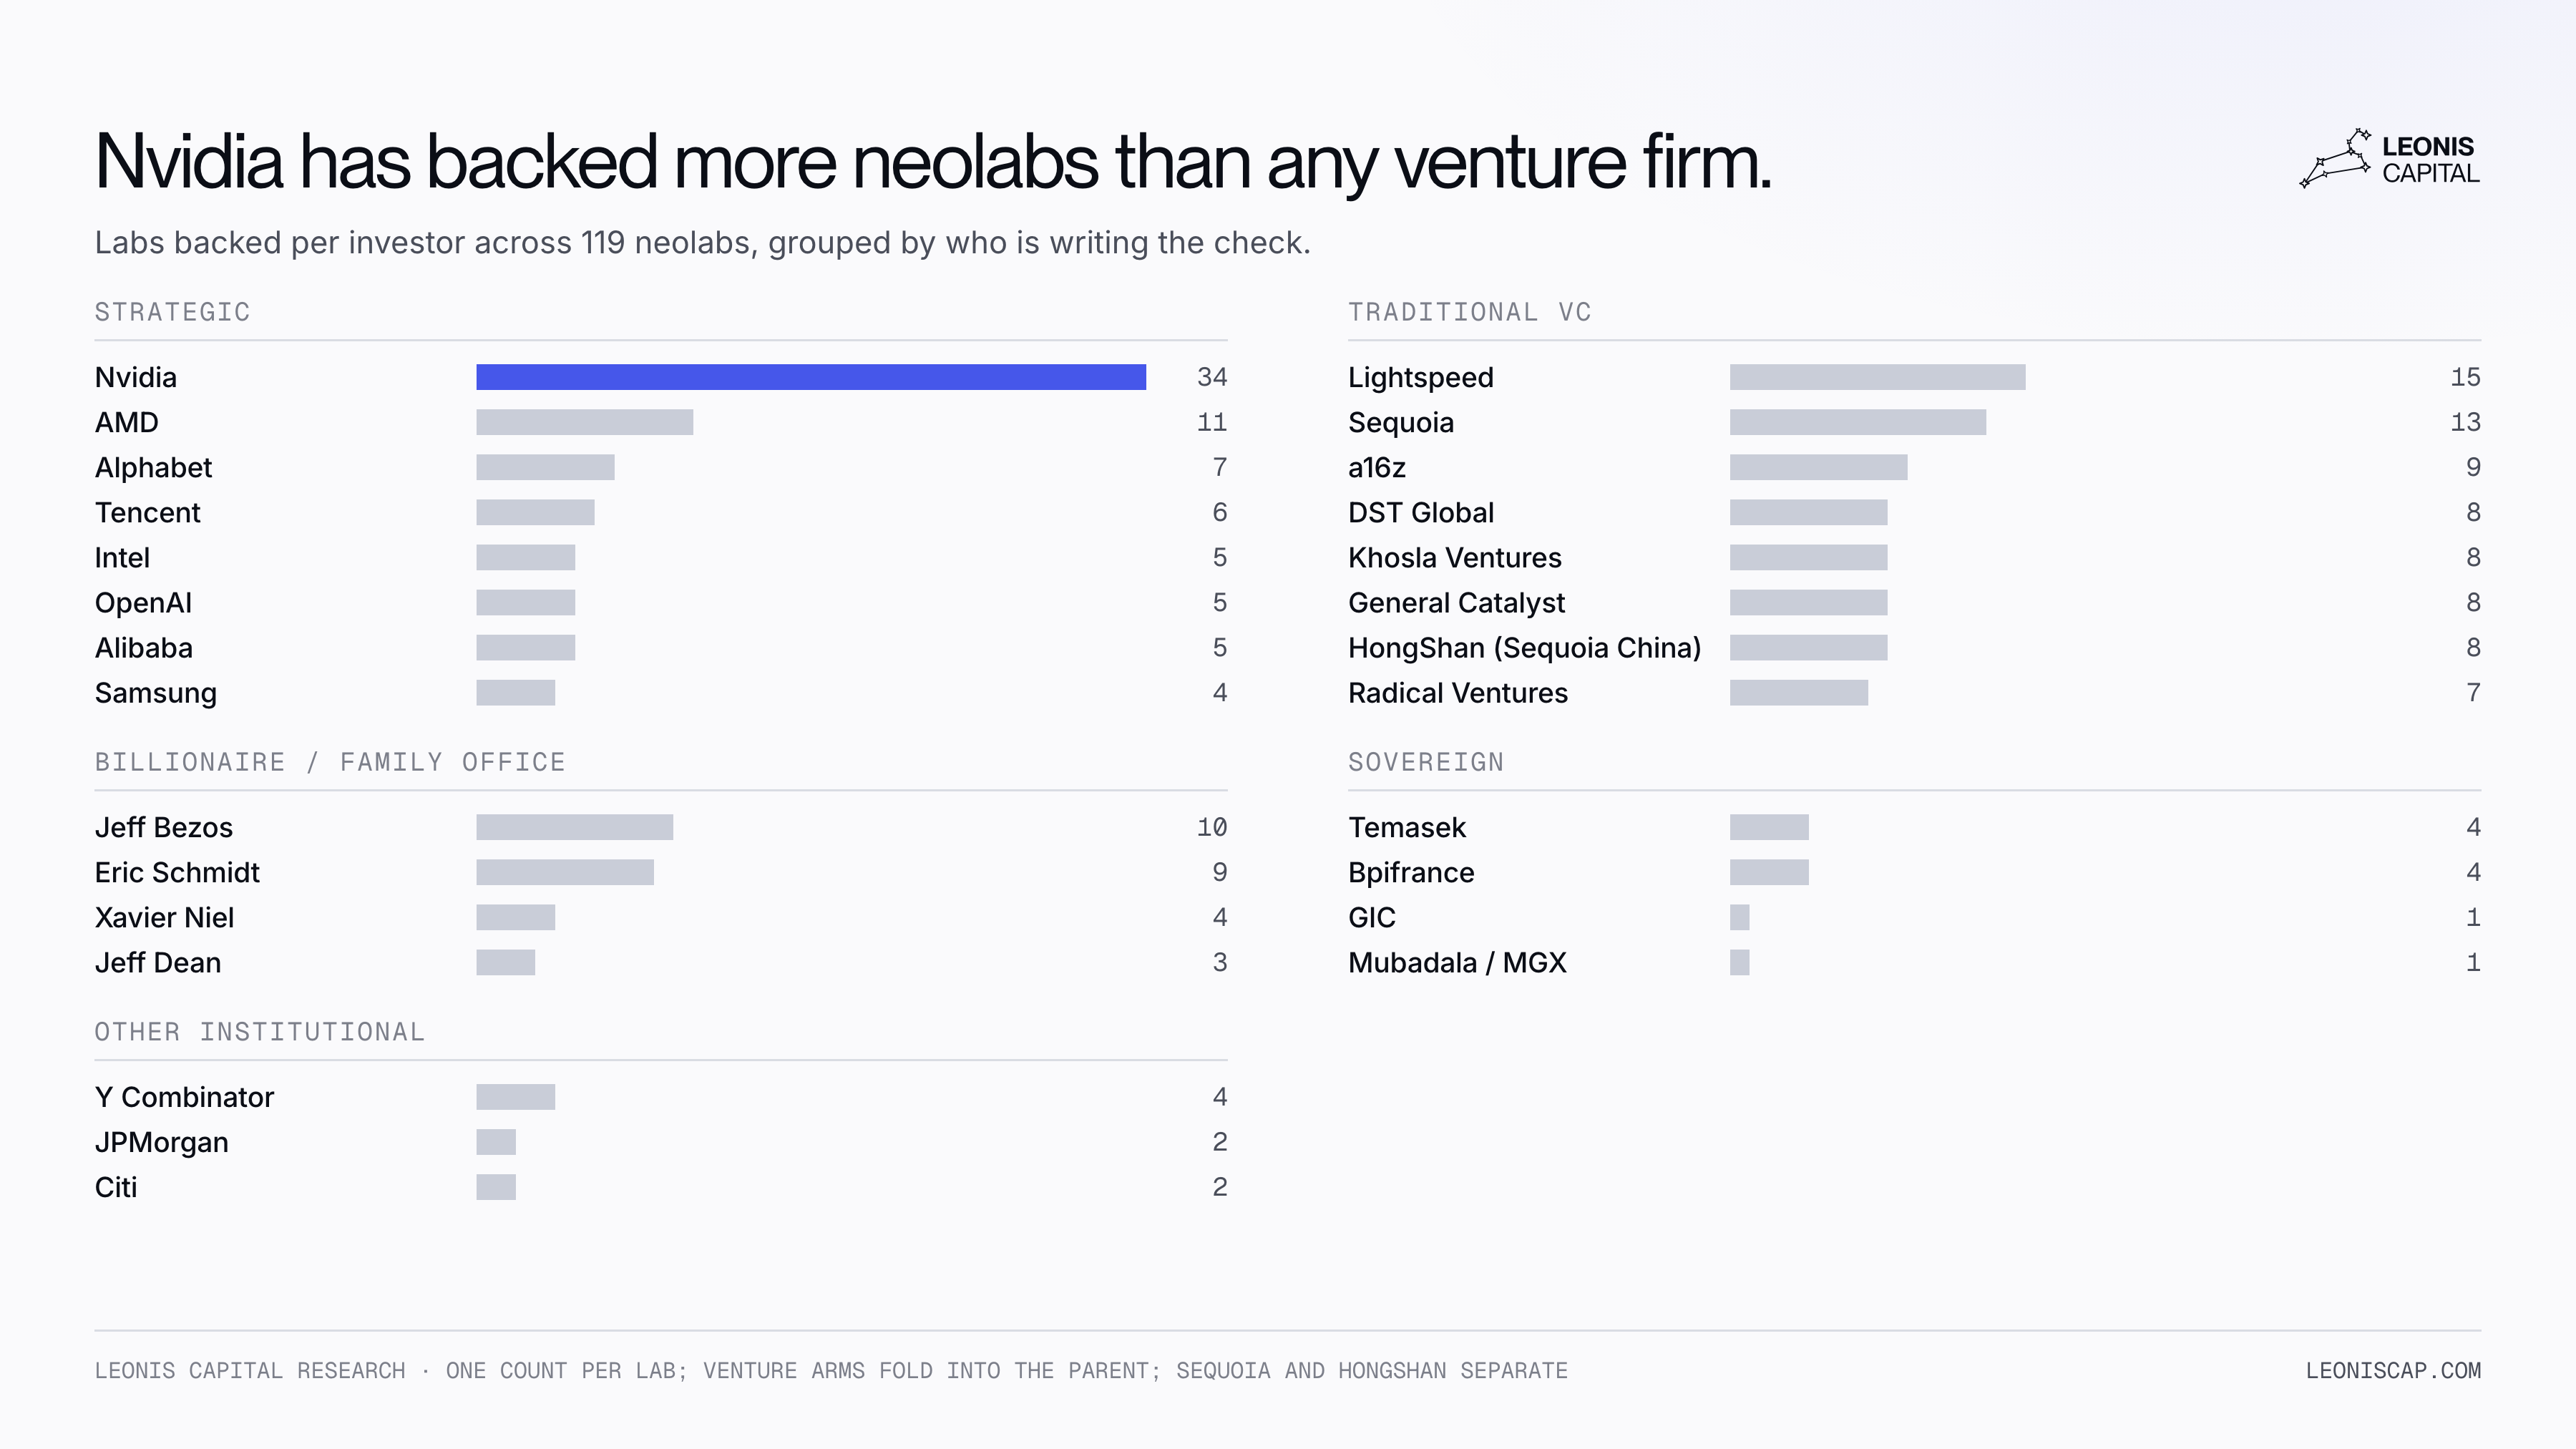2576x1449 pixels.
Task: Click the Jeff Bezos bar
Action: coord(574,827)
